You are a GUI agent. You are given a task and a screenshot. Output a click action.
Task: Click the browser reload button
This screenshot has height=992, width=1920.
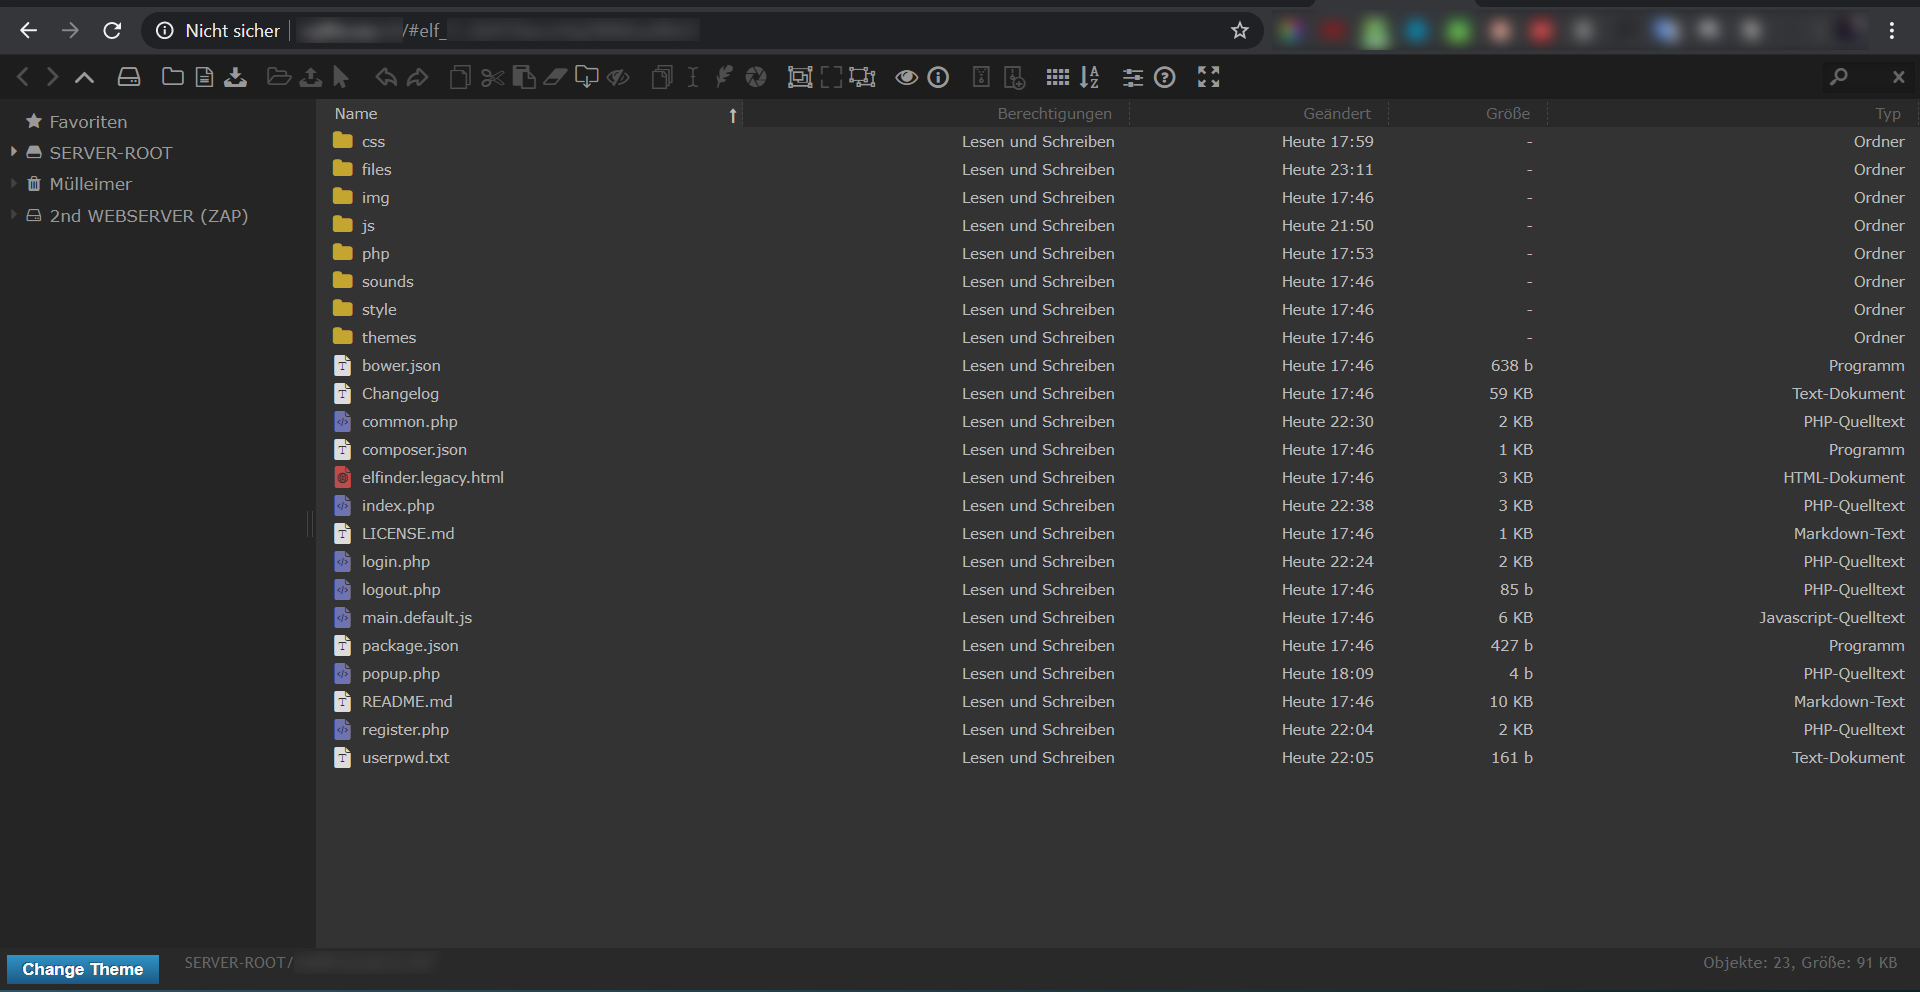click(x=111, y=30)
